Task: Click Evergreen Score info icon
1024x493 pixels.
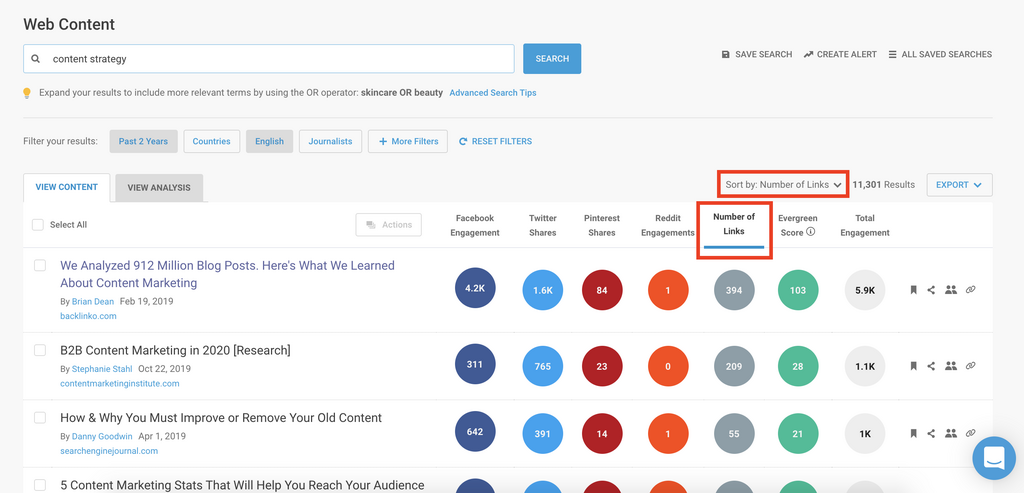Action: (x=810, y=232)
